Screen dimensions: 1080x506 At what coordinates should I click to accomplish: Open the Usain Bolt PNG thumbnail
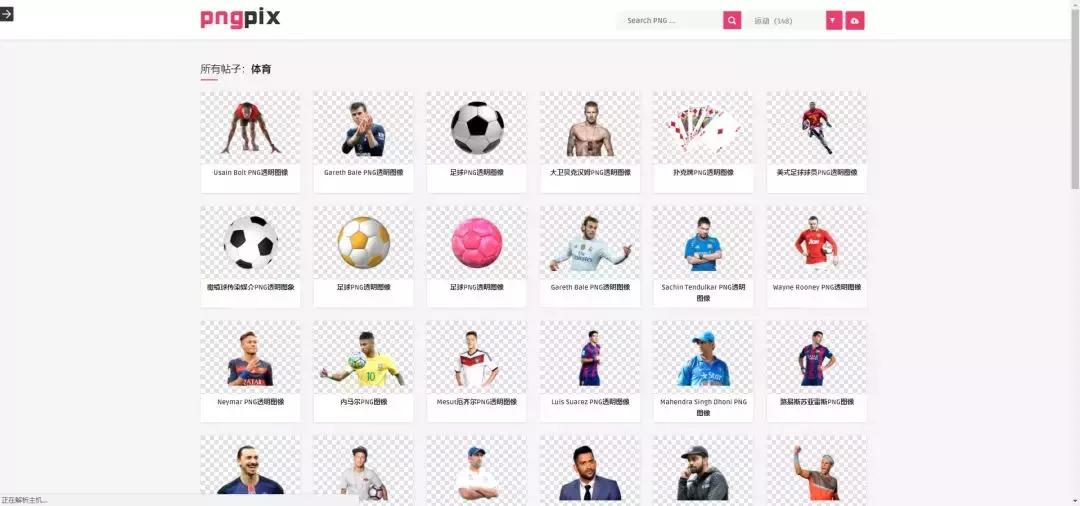250,127
